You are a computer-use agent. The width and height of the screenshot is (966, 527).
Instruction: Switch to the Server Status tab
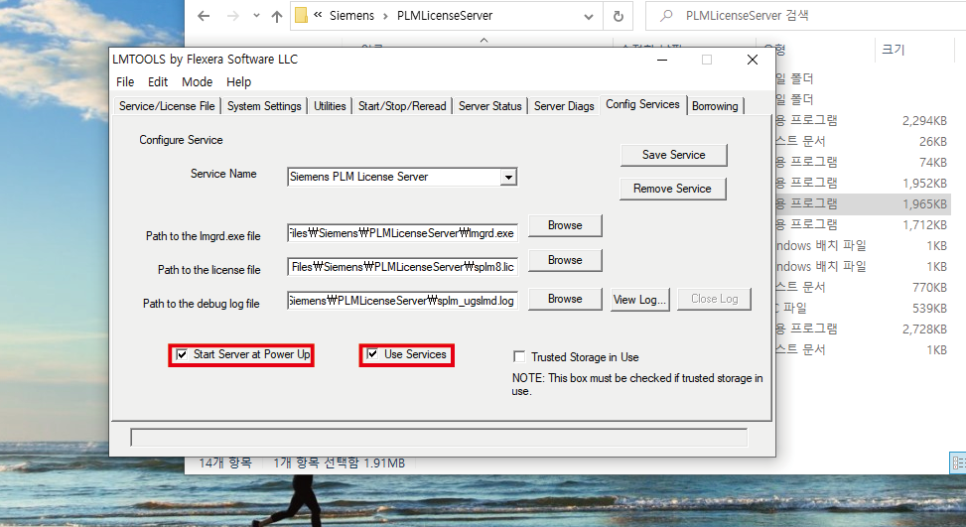490,106
